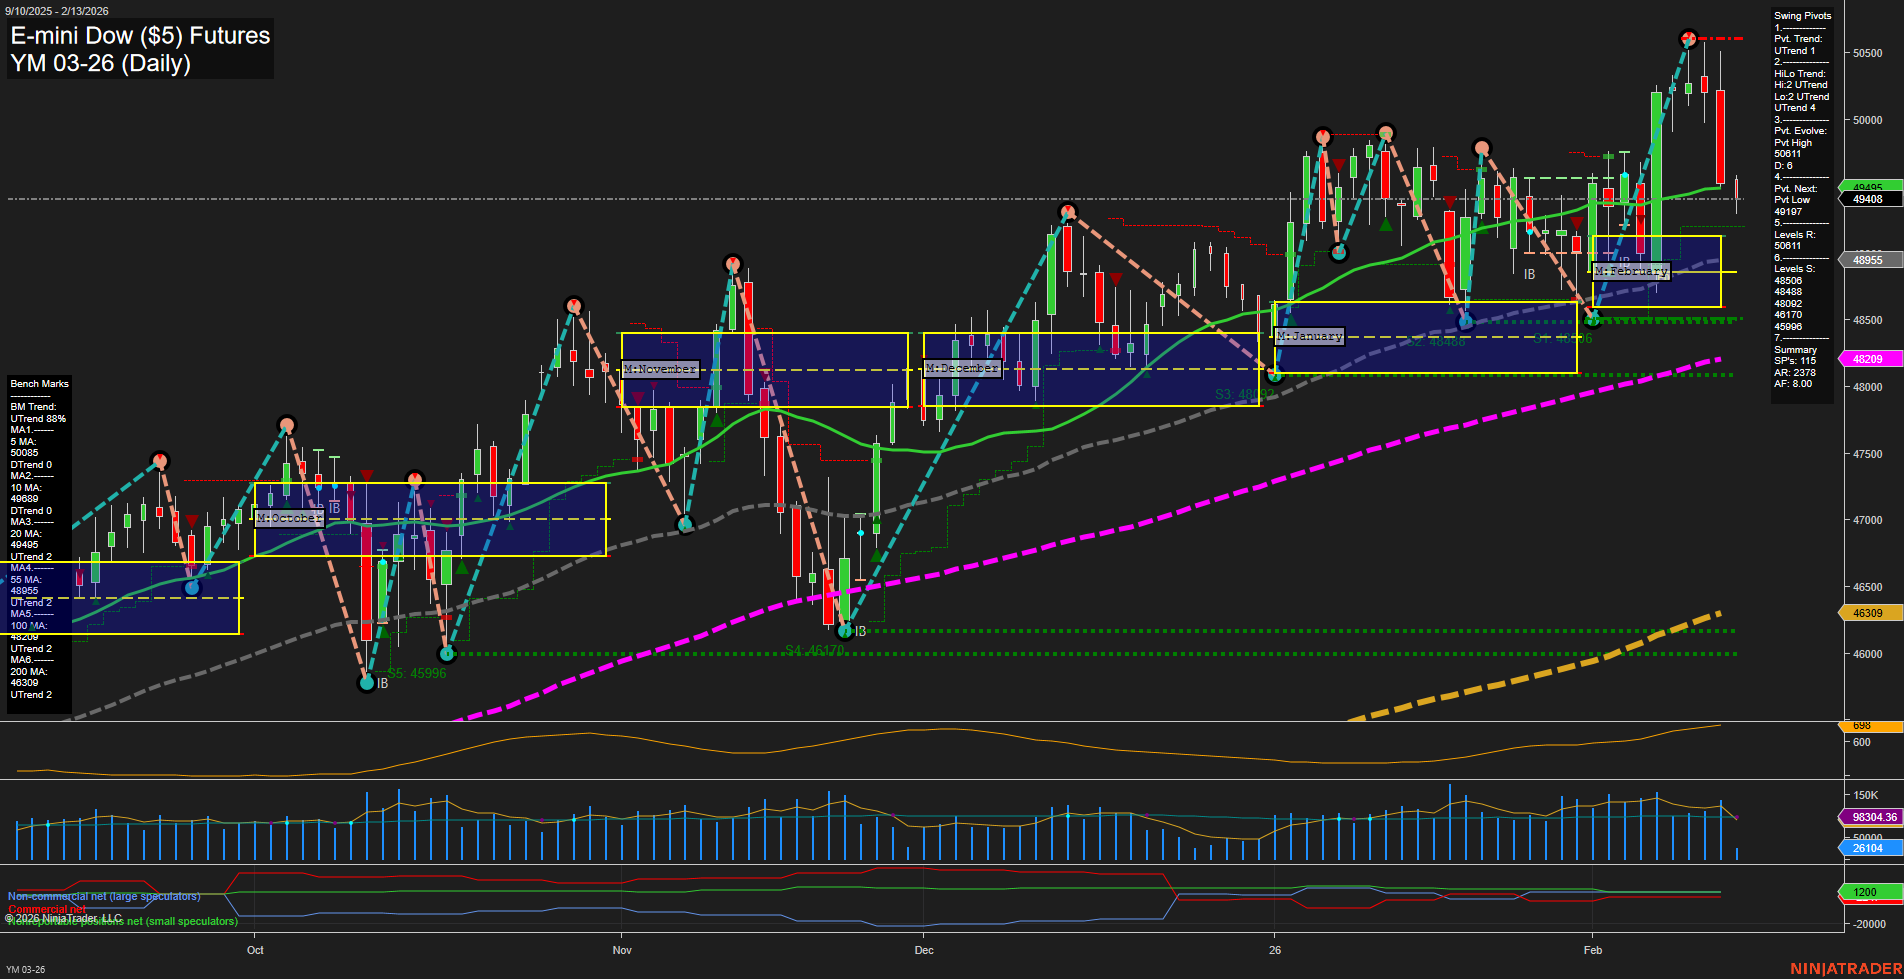
Task: Click the magenta 48209 price tag
Action: [1868, 358]
